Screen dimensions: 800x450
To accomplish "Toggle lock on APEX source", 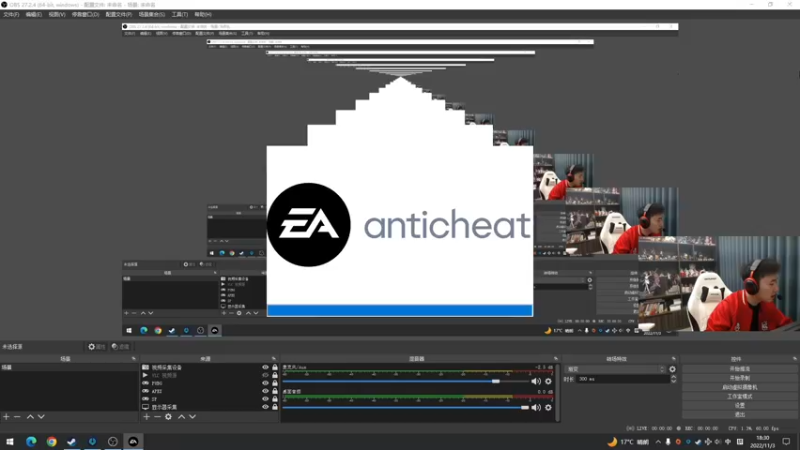I will click(275, 391).
